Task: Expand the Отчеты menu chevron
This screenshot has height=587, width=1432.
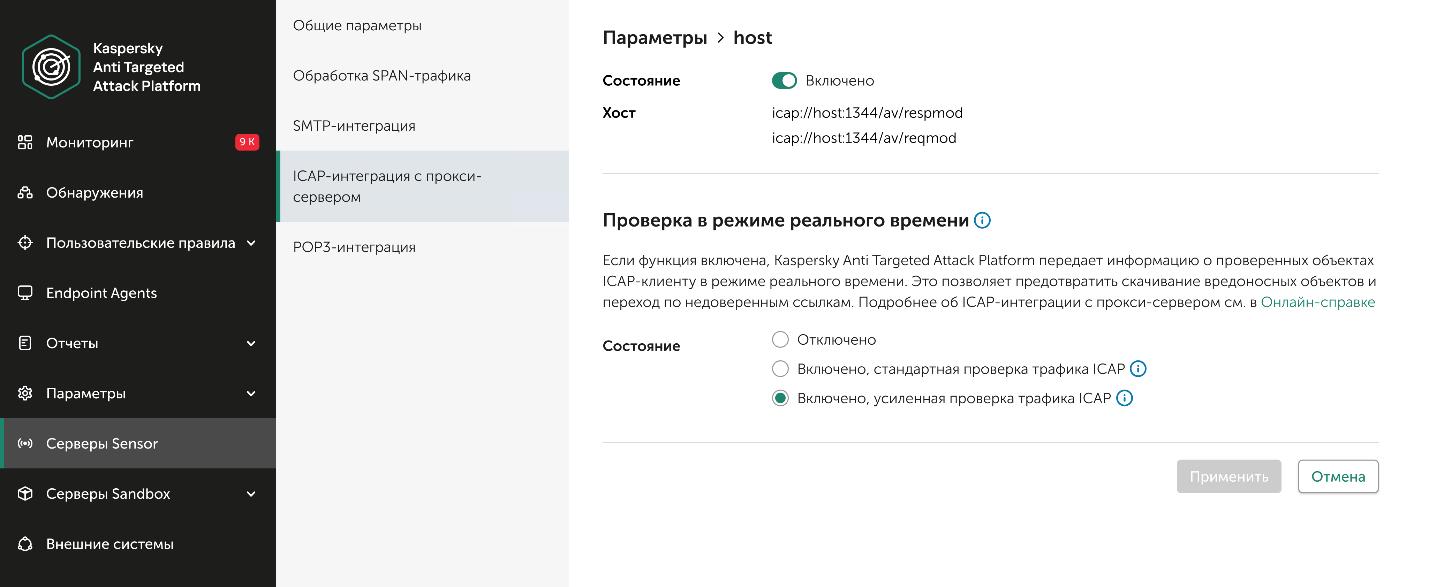Action: tap(251, 343)
